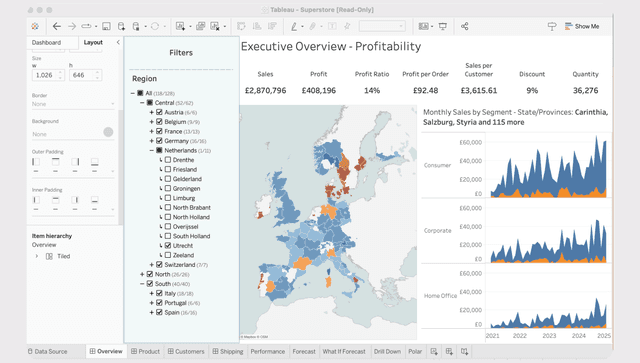Click the Data Guide icon near Show Me
This screenshot has height=363, width=640.
[x=552, y=26]
